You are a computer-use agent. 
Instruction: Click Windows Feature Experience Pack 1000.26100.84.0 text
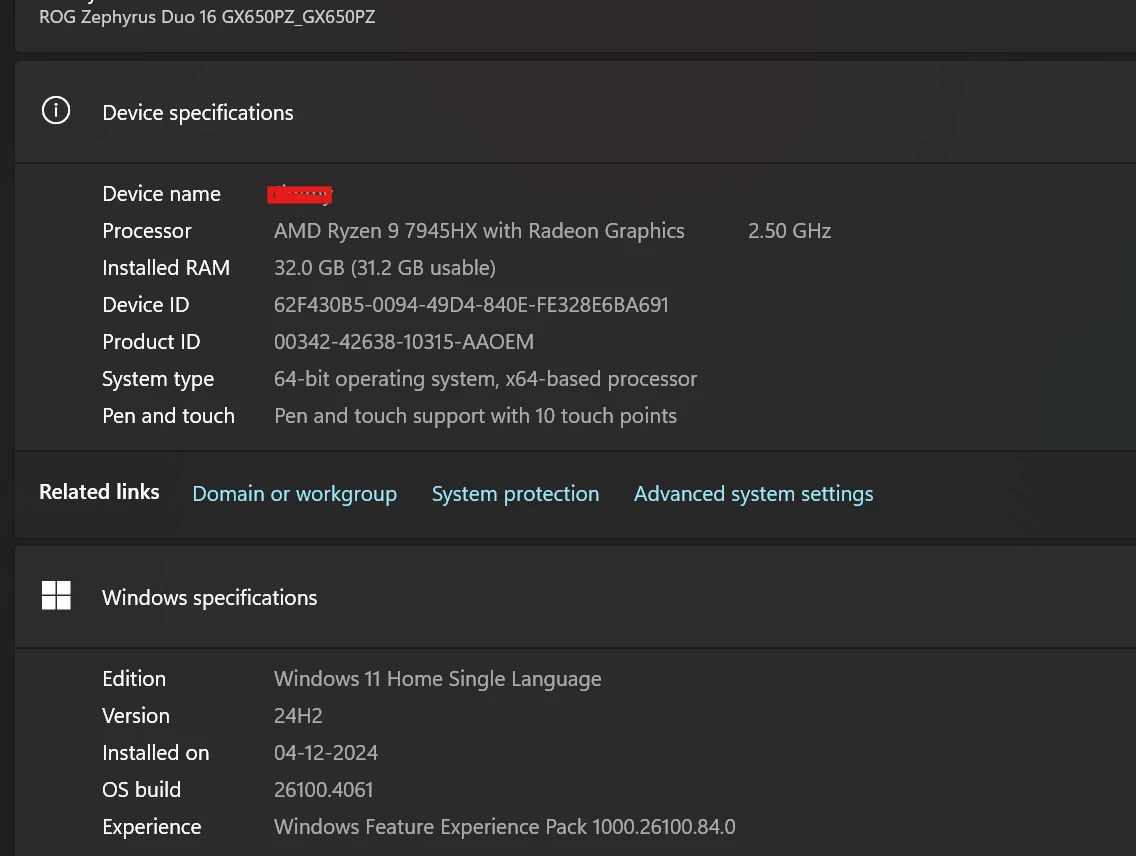pos(504,826)
